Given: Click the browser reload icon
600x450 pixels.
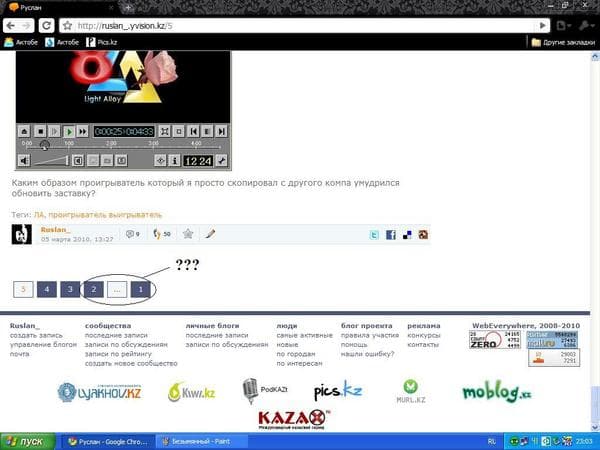Looking at the screenshot, I should pyautogui.click(x=46, y=26).
